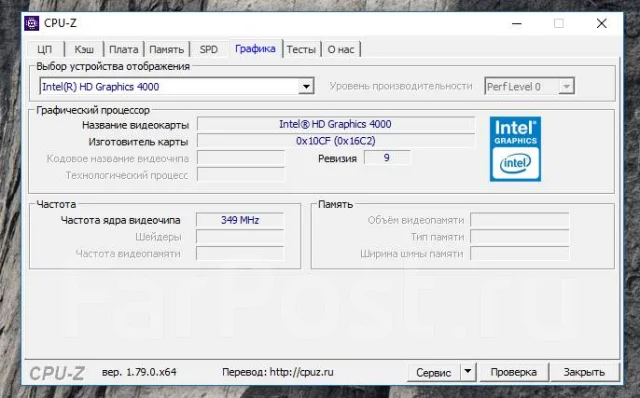This screenshot has height=398, width=640.
Task: Click the CPU-Z title bar app icon
Action: click(x=32, y=23)
